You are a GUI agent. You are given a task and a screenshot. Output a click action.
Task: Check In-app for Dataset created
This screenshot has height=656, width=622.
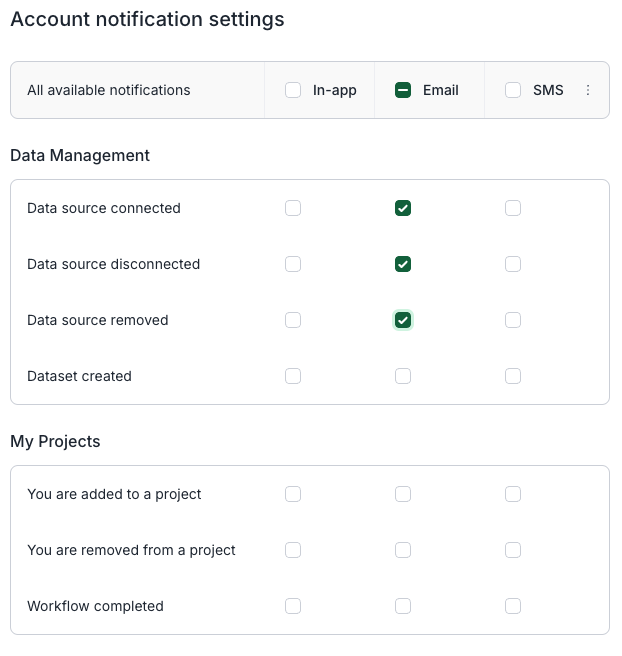pos(293,376)
